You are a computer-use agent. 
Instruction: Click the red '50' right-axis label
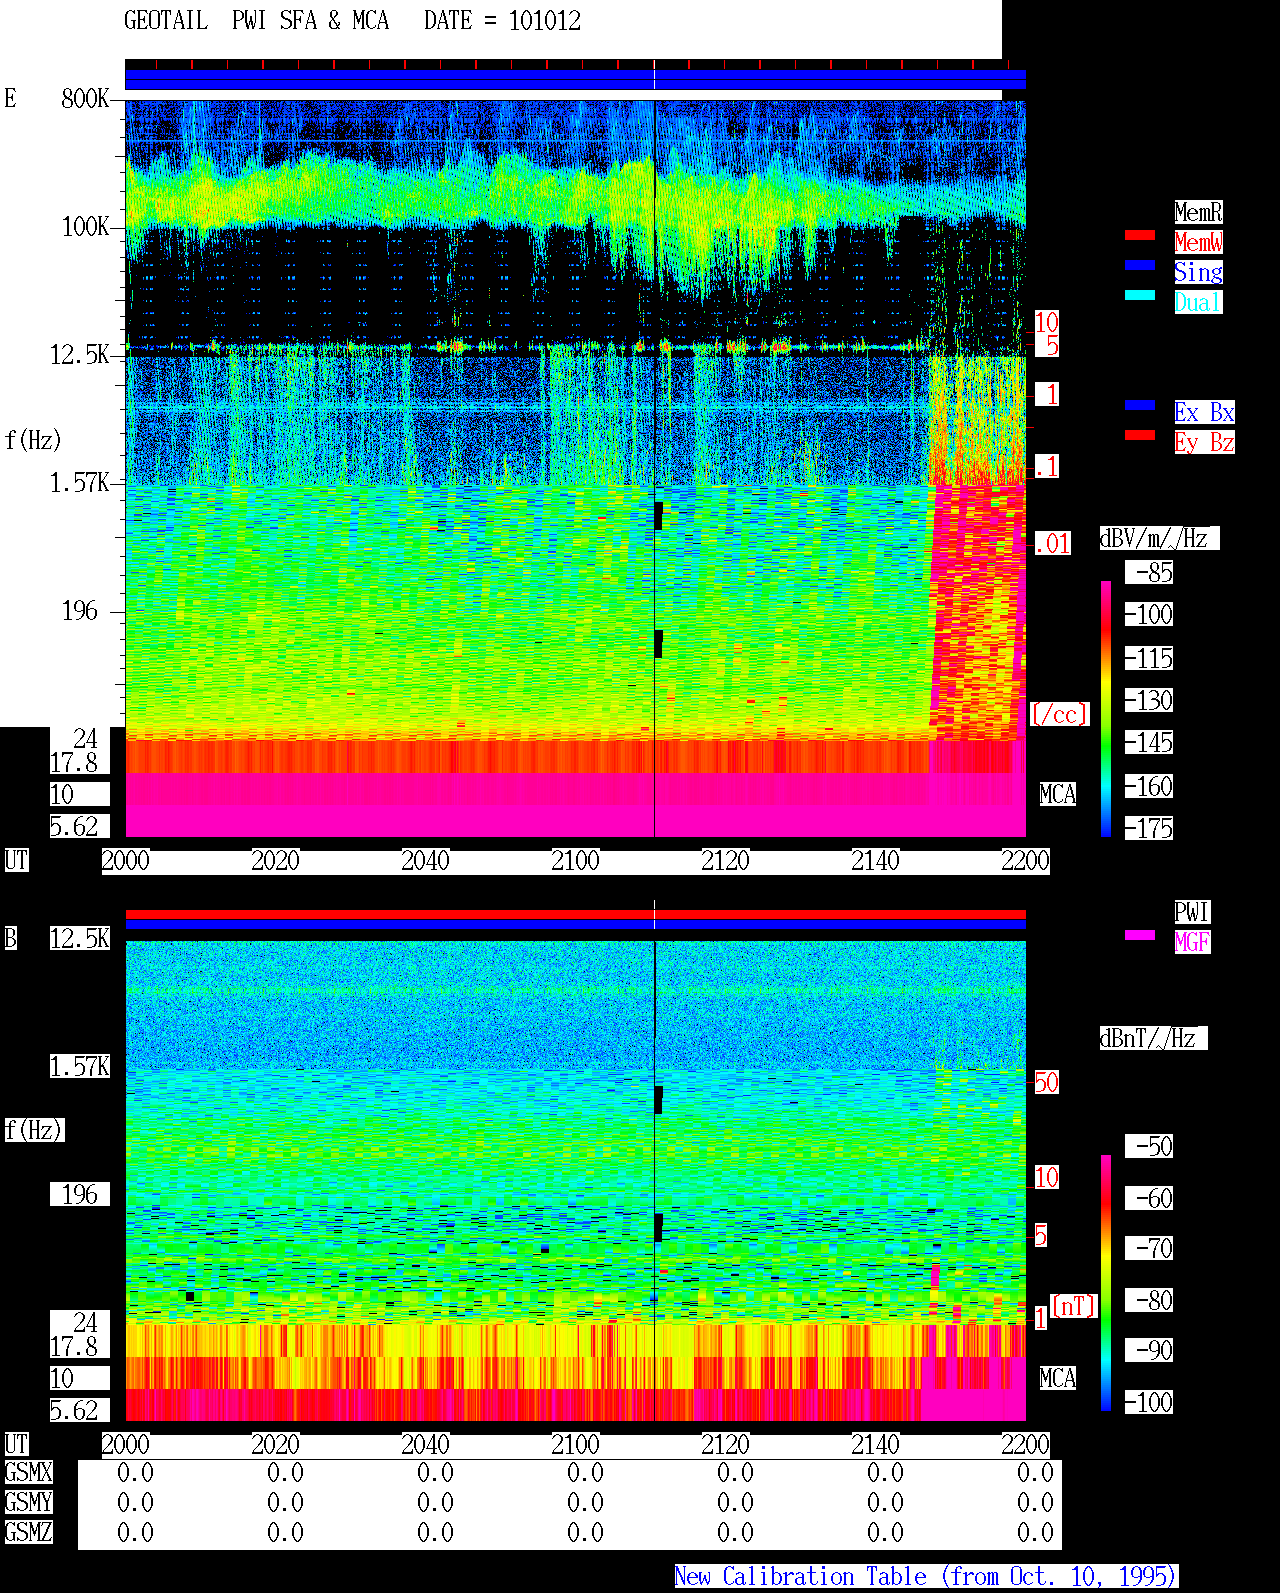tap(1046, 1082)
